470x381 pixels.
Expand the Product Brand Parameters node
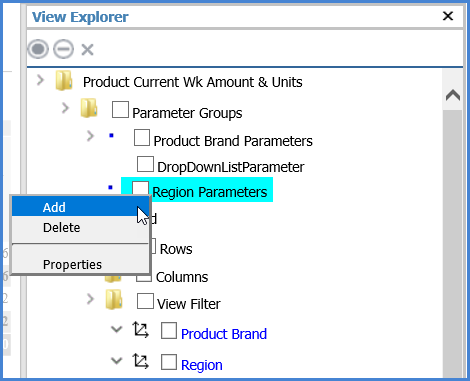point(90,136)
